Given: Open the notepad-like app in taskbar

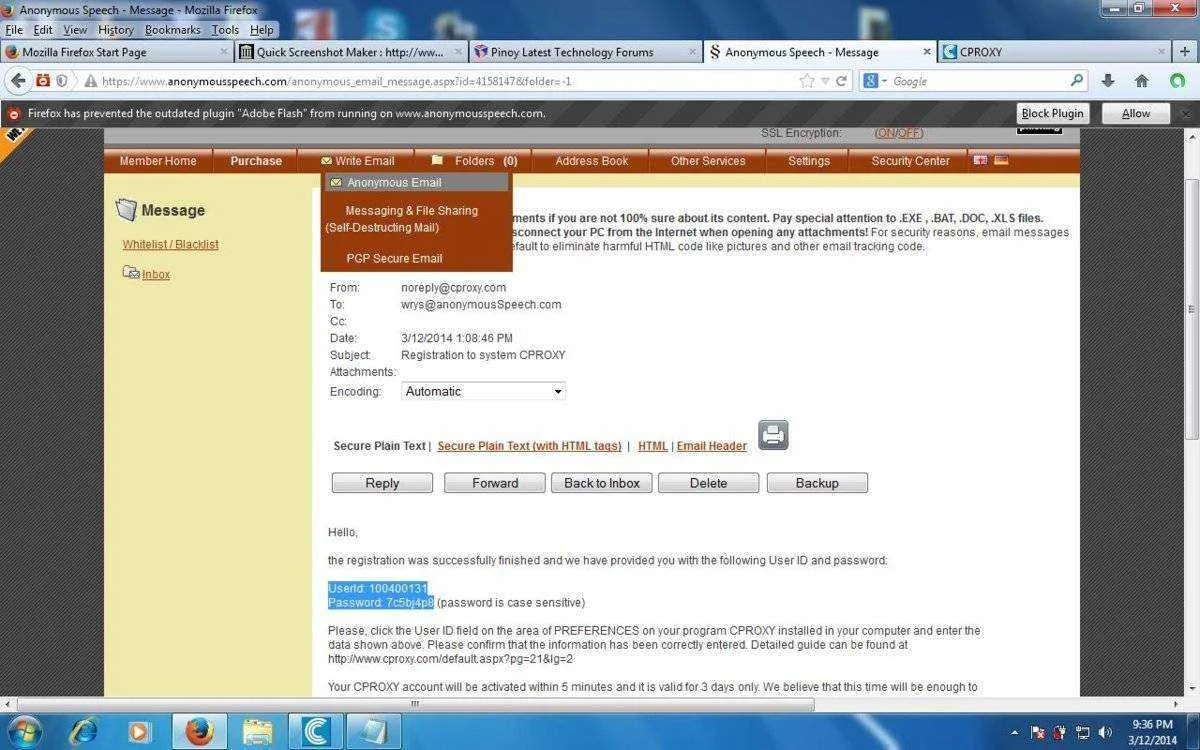Looking at the screenshot, I should tap(374, 732).
